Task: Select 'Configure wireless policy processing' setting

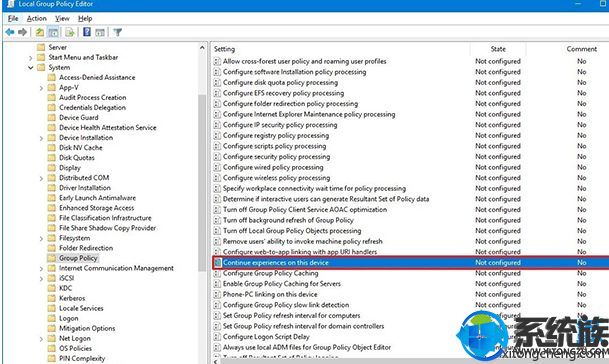Action: (277, 178)
